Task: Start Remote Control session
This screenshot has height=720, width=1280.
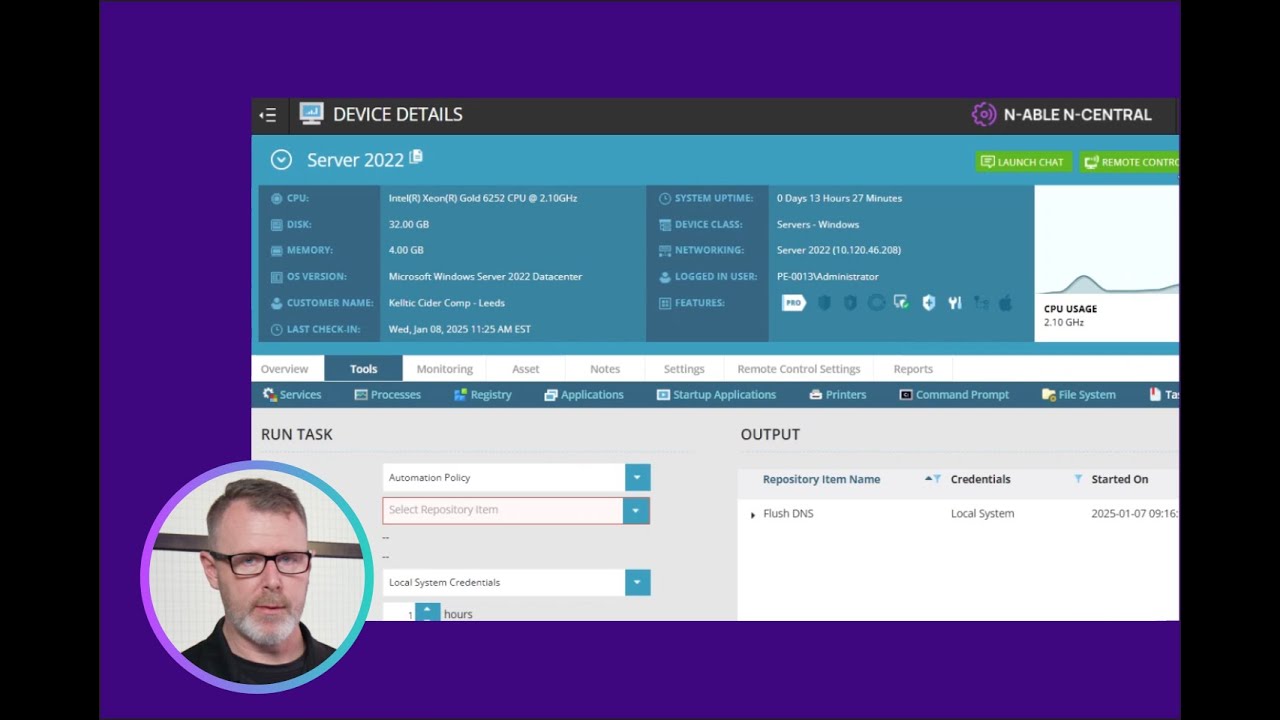Action: pyautogui.click(x=1130, y=162)
